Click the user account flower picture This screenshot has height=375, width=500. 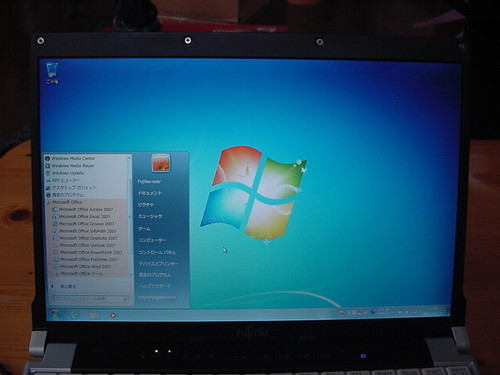coord(161,163)
